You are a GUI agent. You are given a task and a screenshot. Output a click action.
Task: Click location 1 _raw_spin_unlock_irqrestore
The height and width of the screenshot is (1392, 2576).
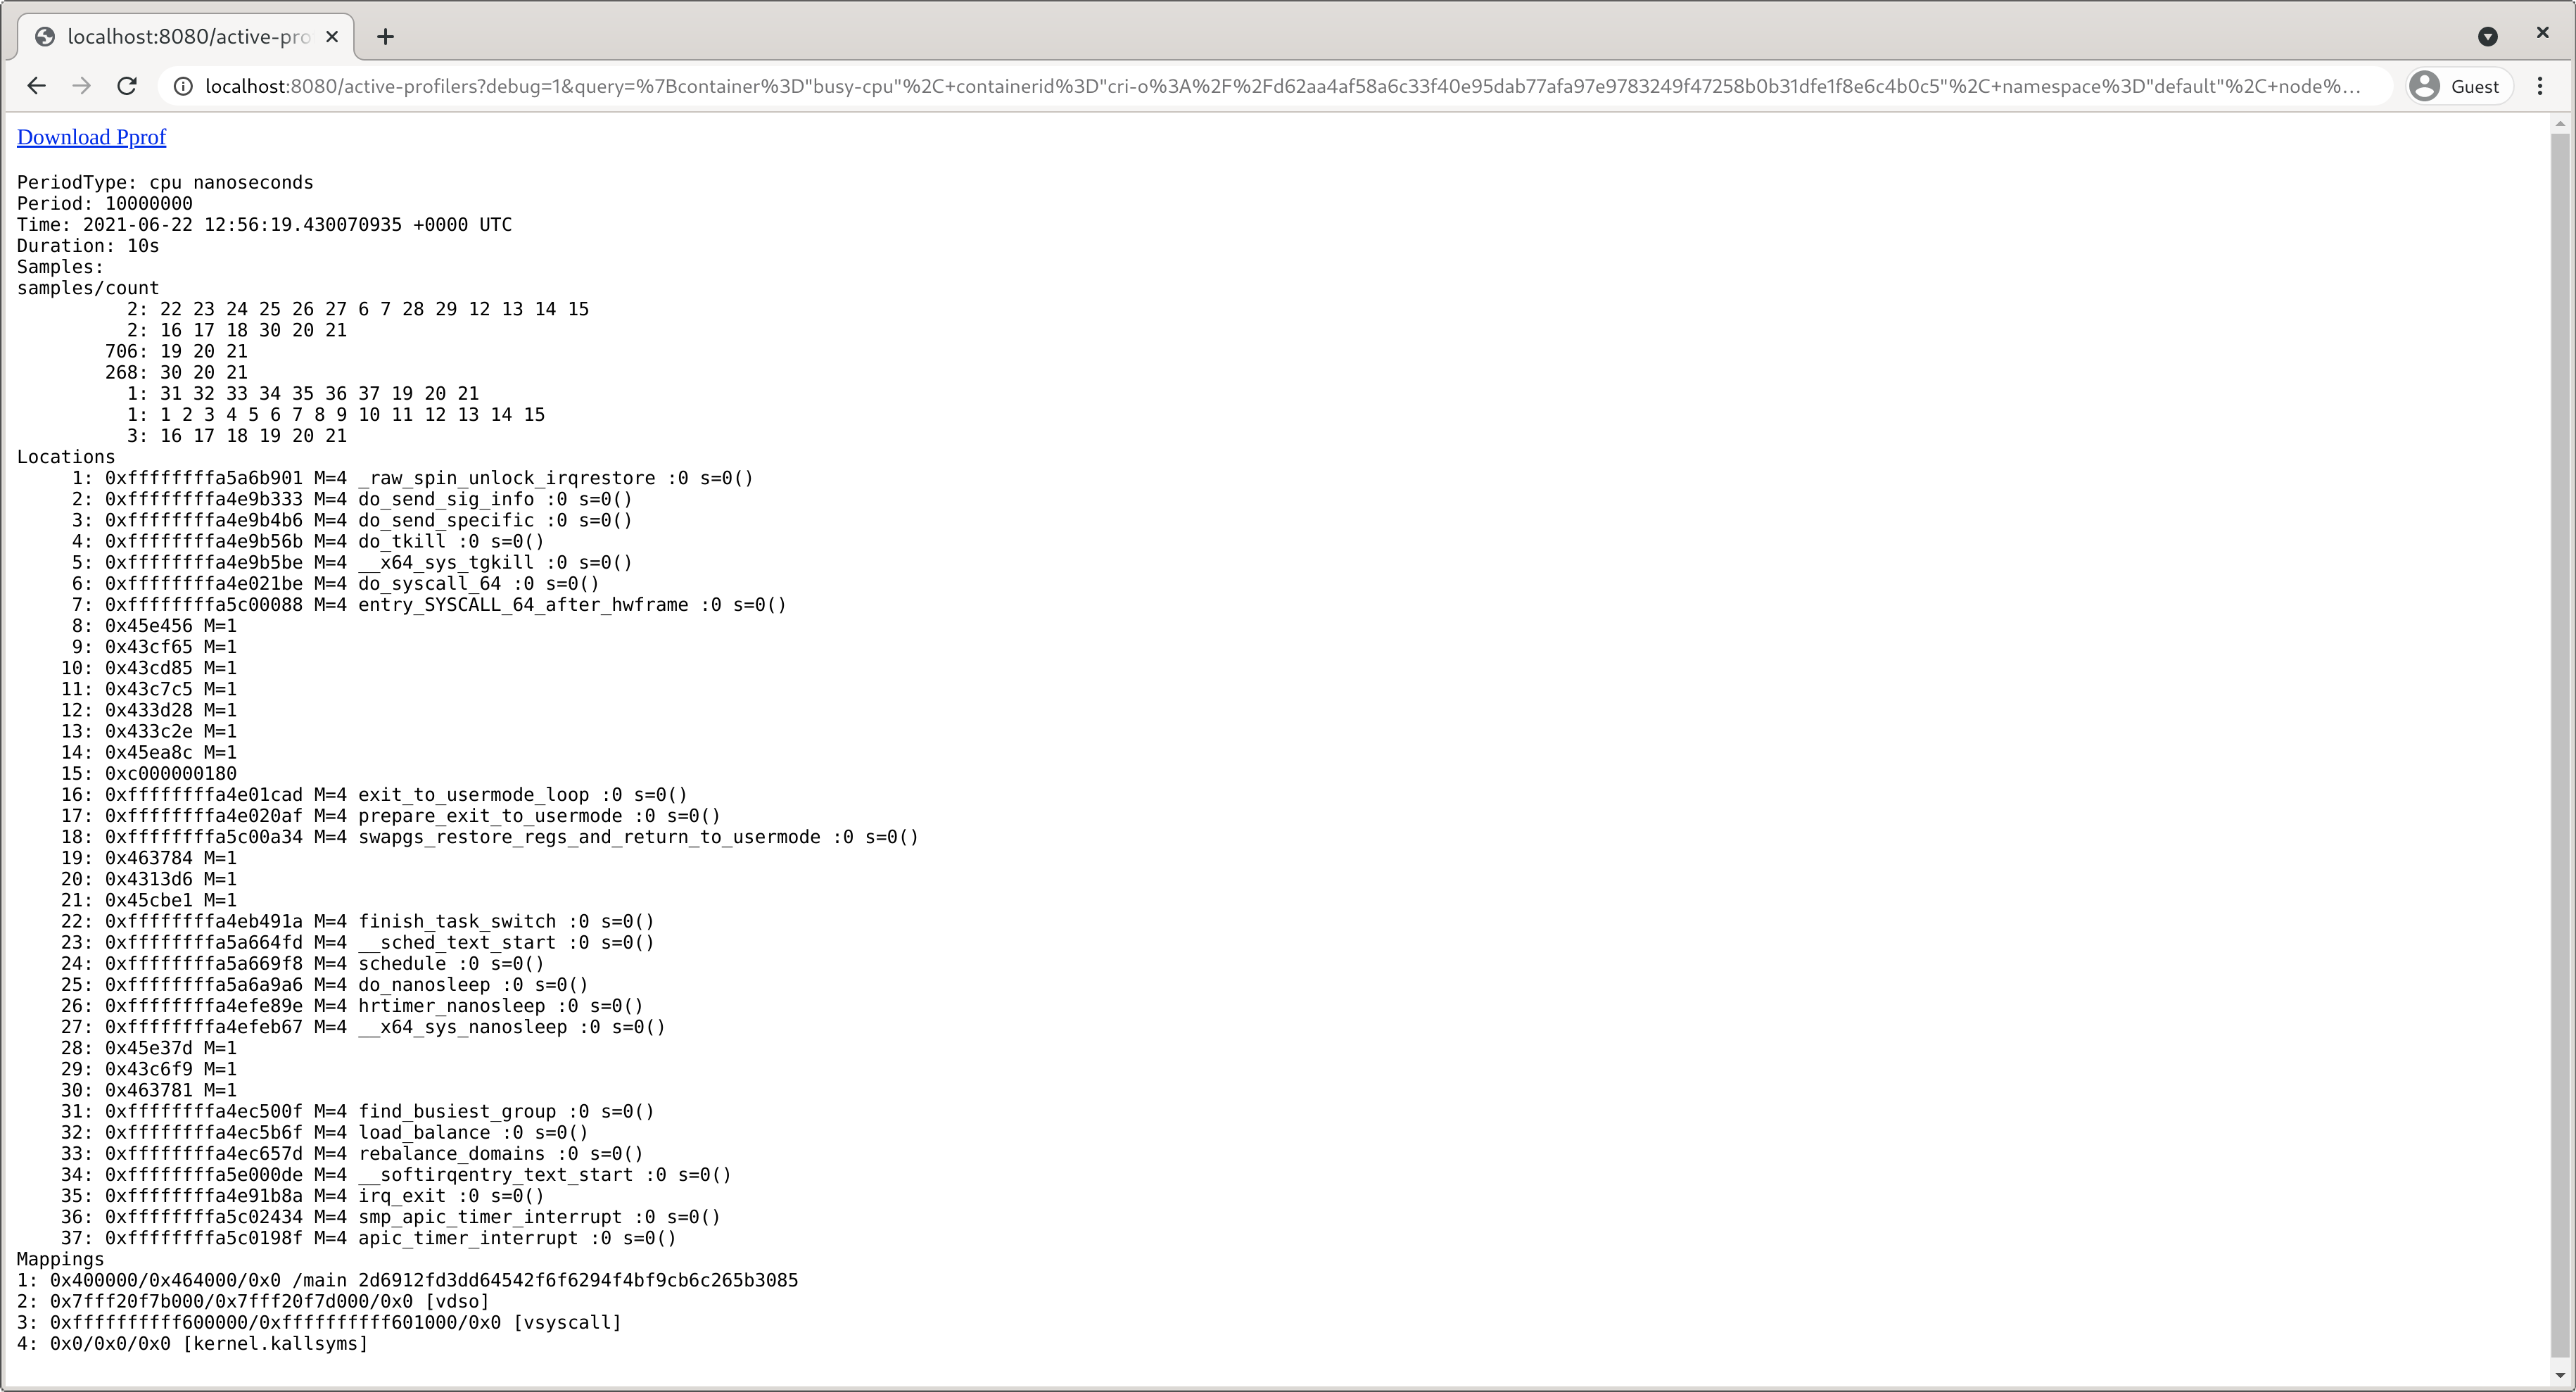[412, 478]
